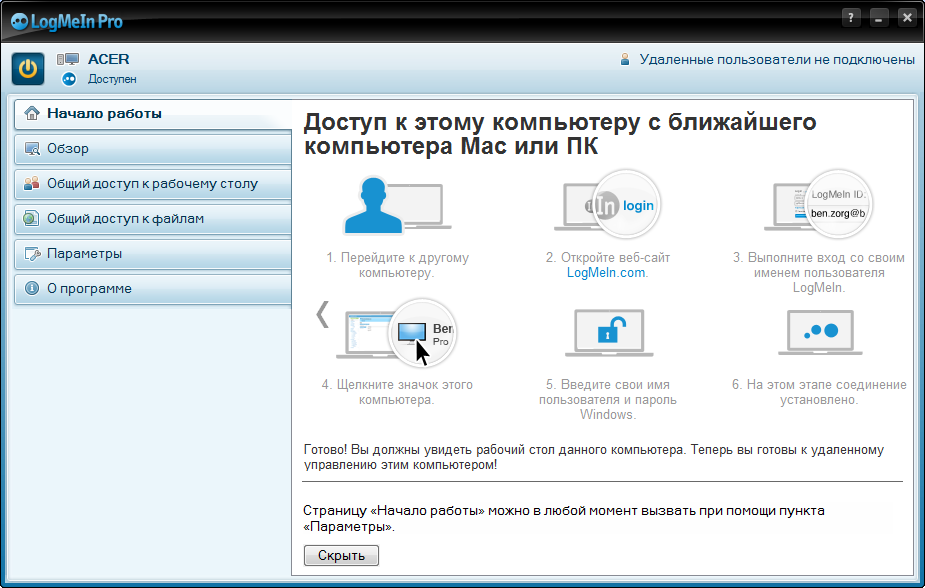
Task: Click the two-people desktop sharing icon
Action: point(31,183)
